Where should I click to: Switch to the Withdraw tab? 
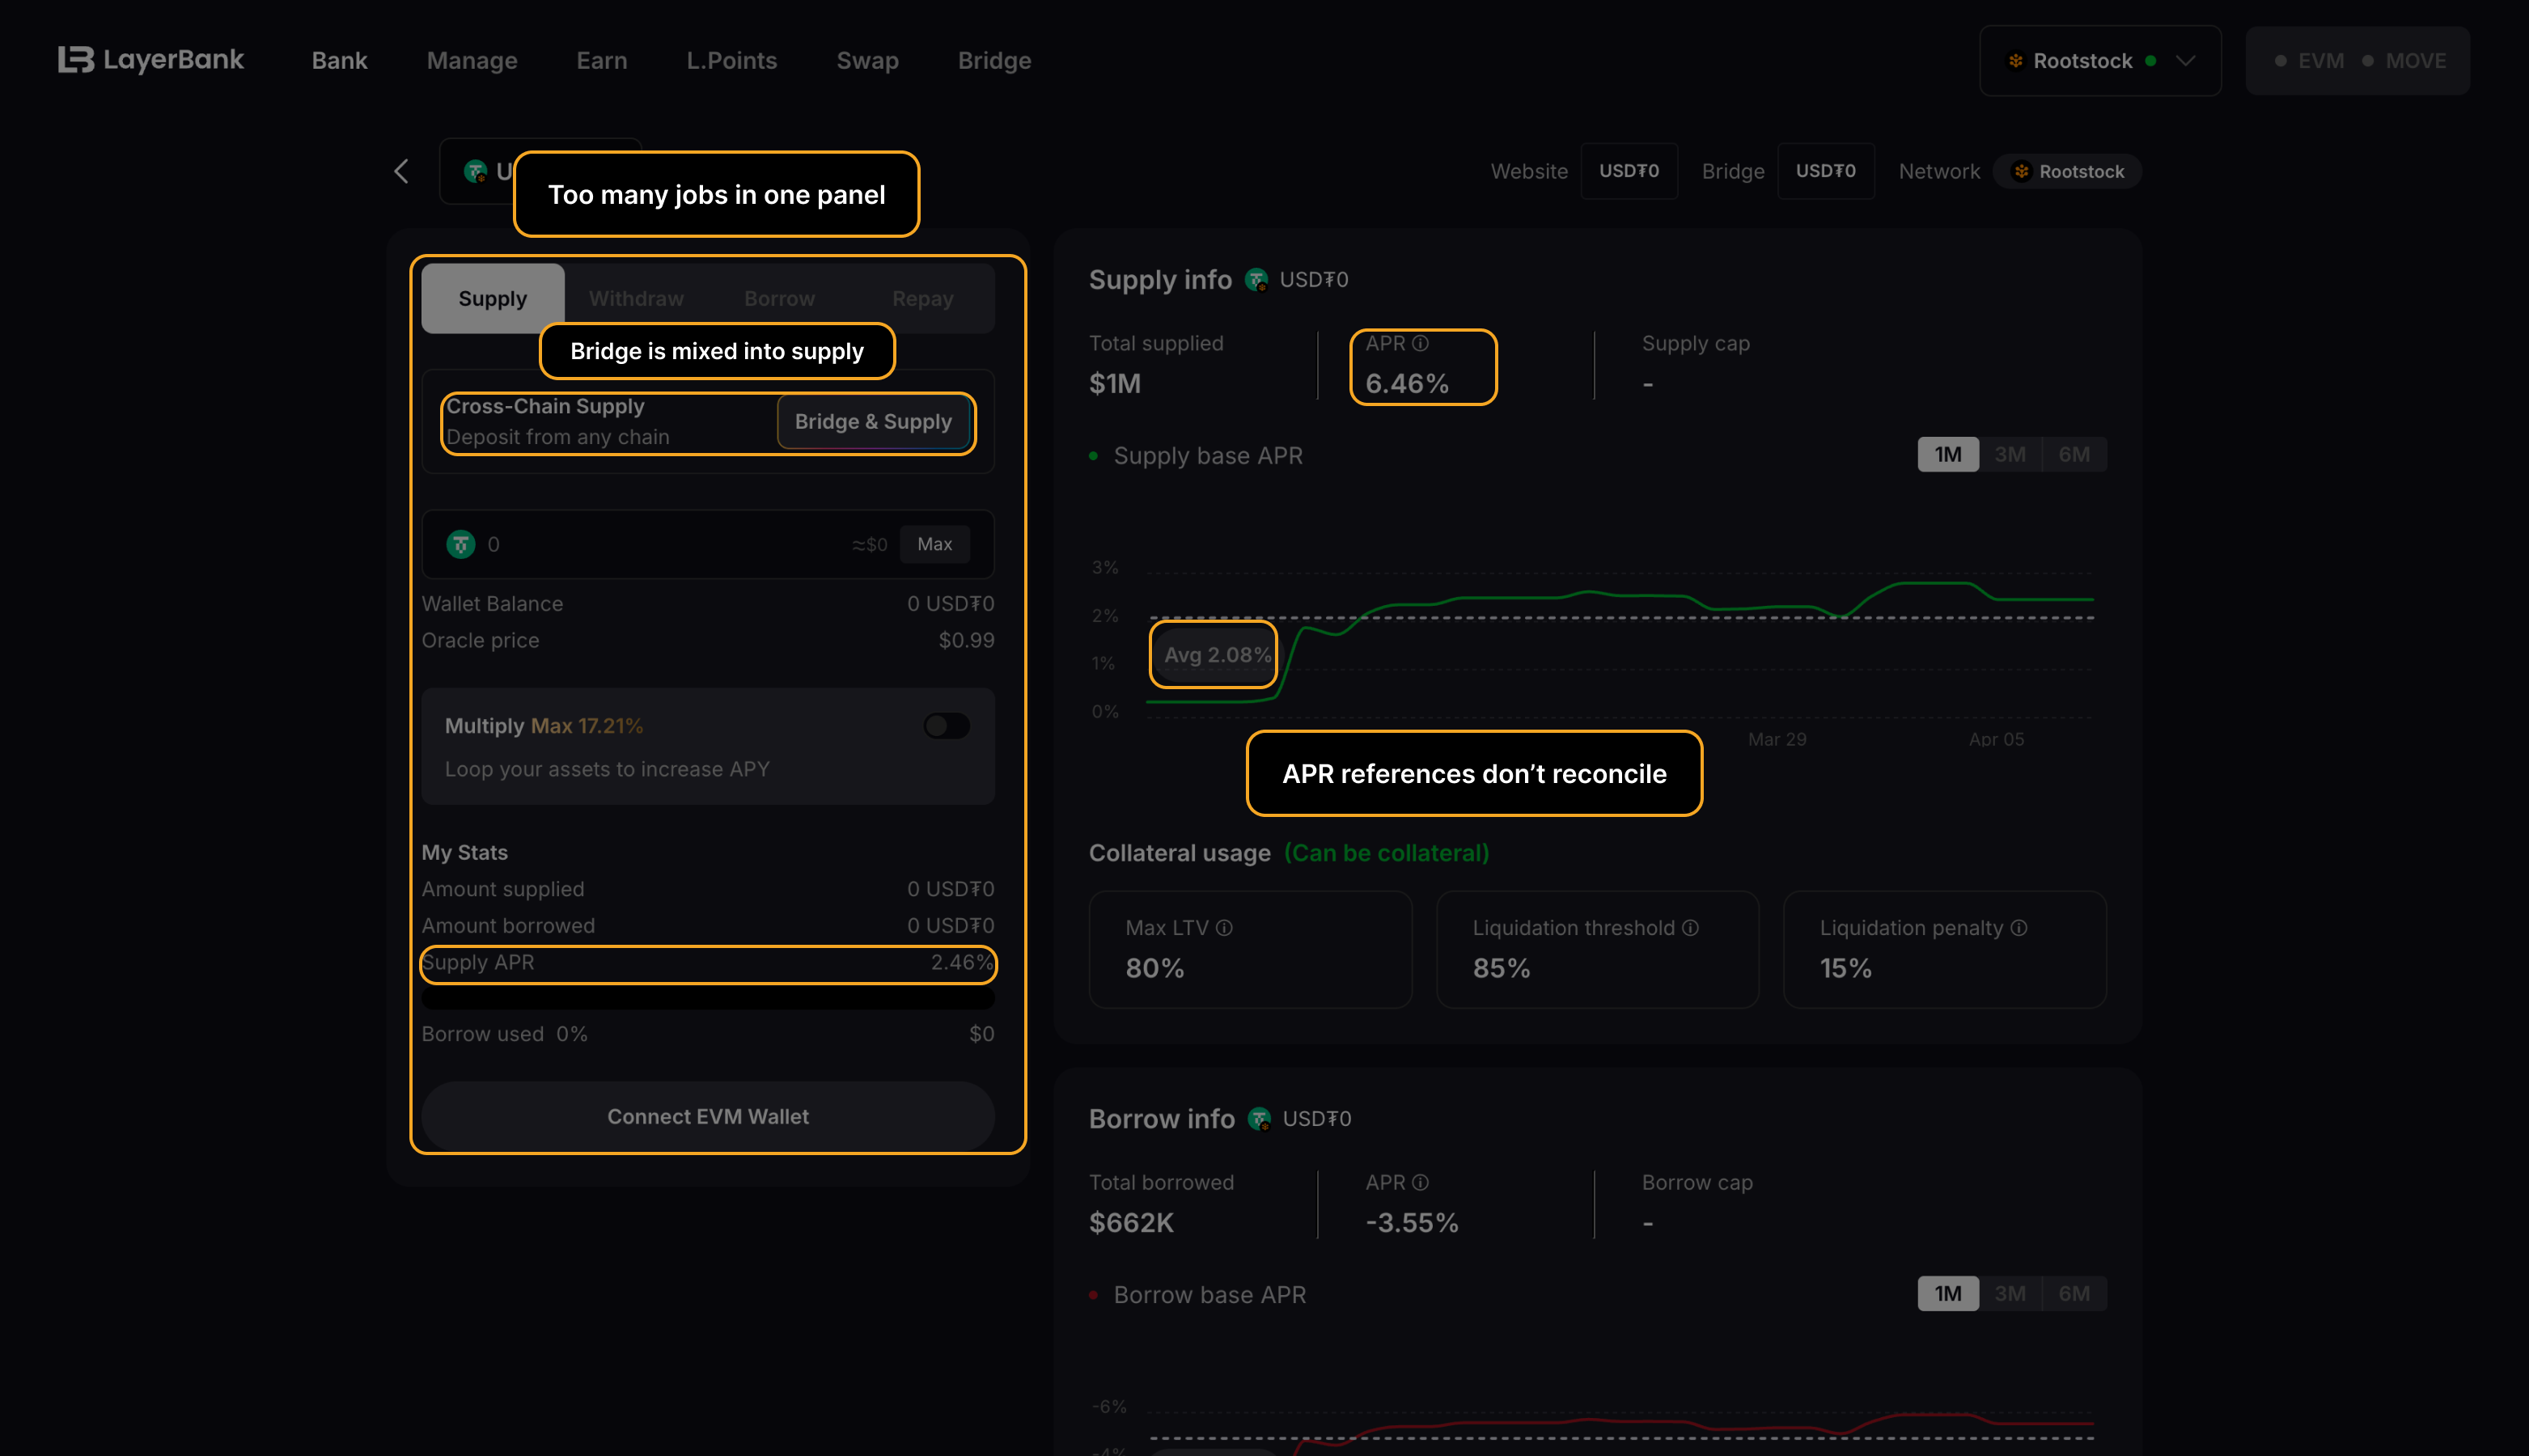(636, 299)
